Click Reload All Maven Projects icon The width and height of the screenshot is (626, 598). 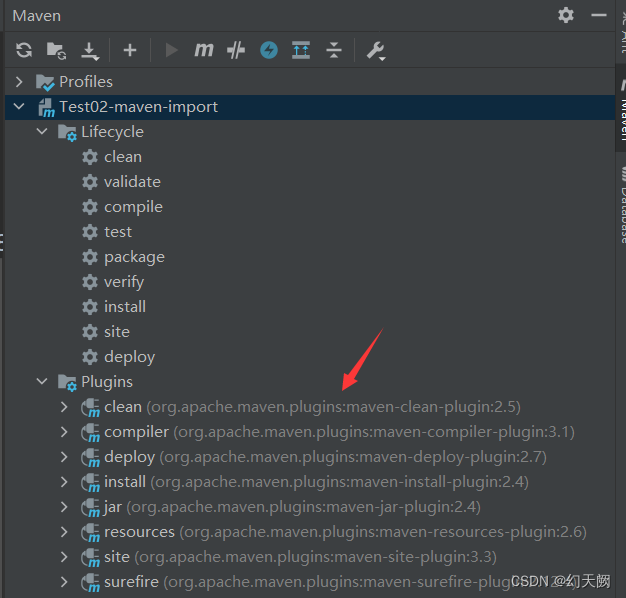click(24, 50)
